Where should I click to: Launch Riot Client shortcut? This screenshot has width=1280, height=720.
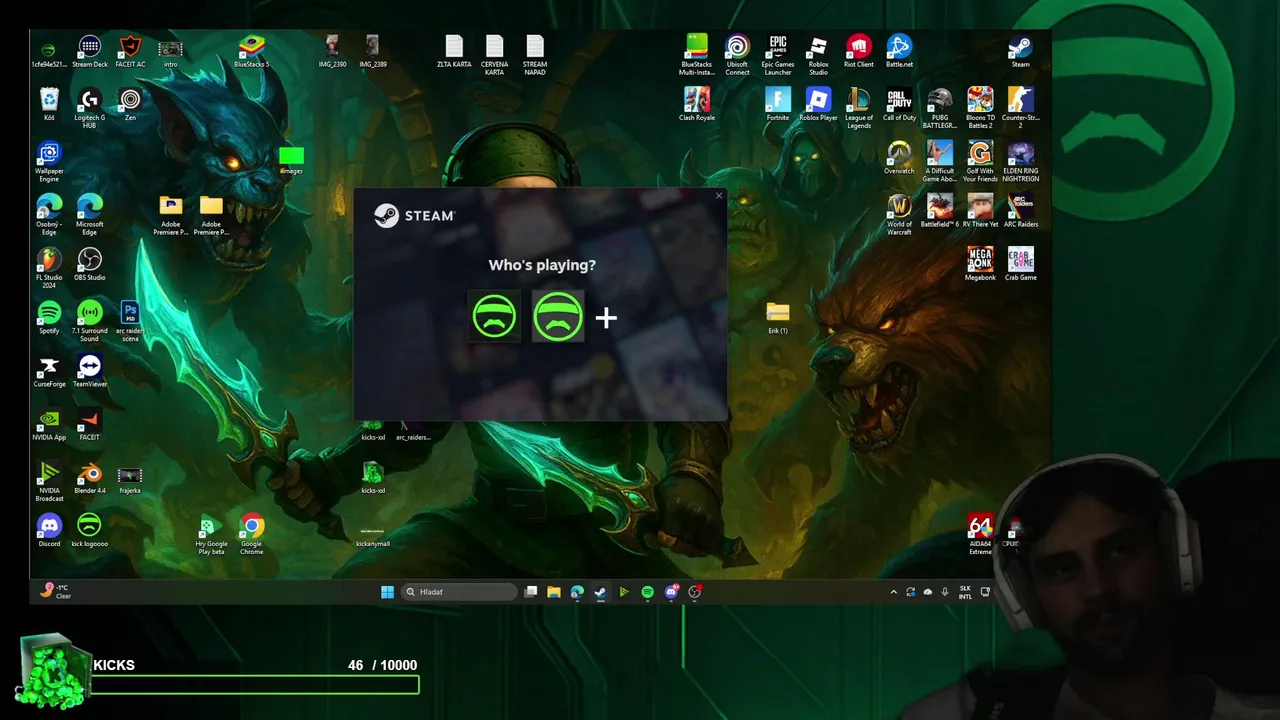858,52
